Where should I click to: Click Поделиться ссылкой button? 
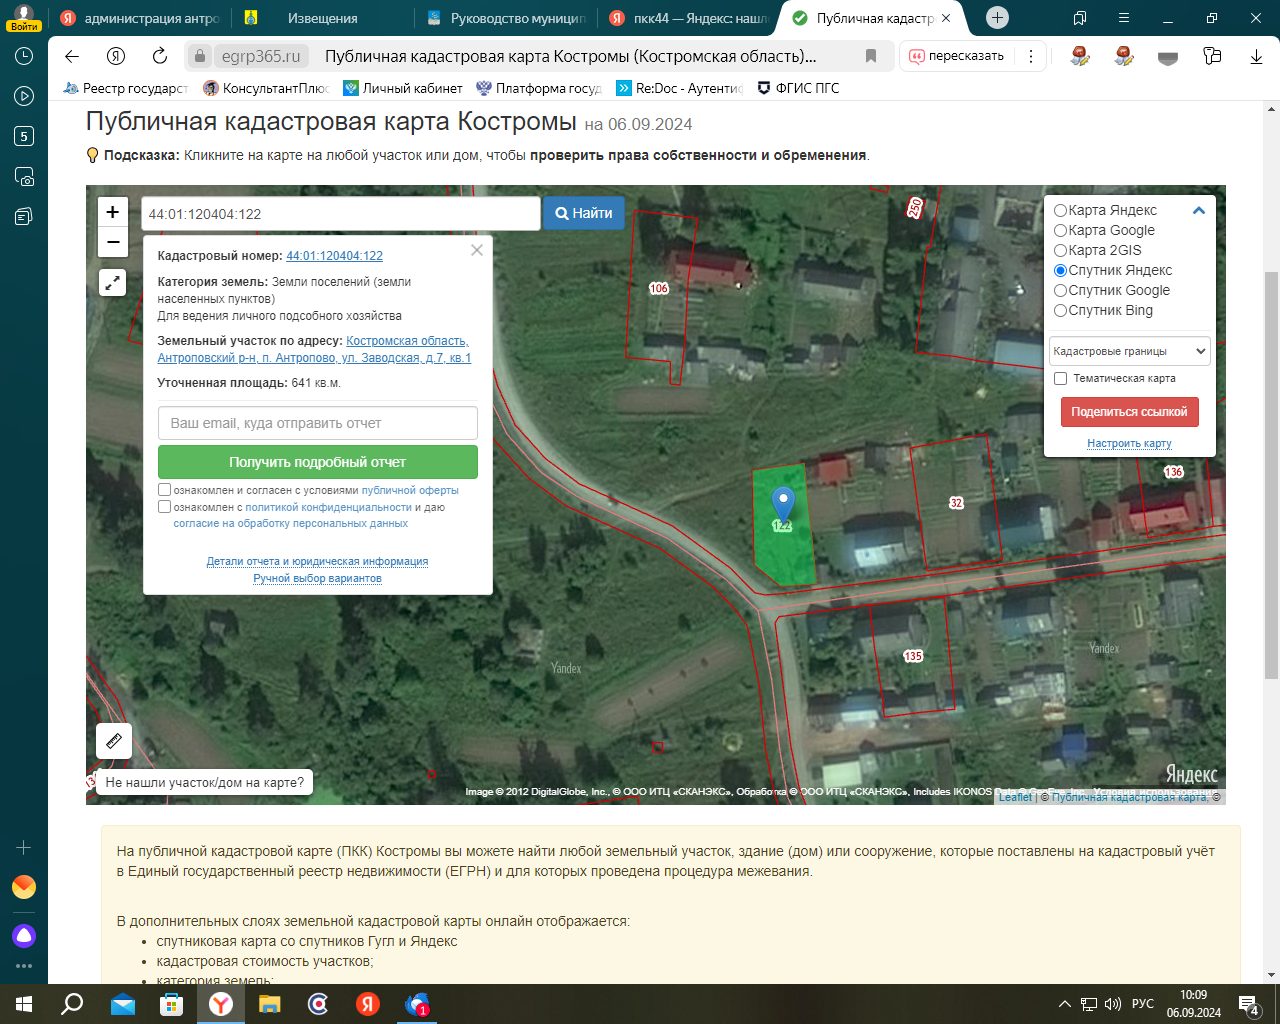click(x=1129, y=412)
